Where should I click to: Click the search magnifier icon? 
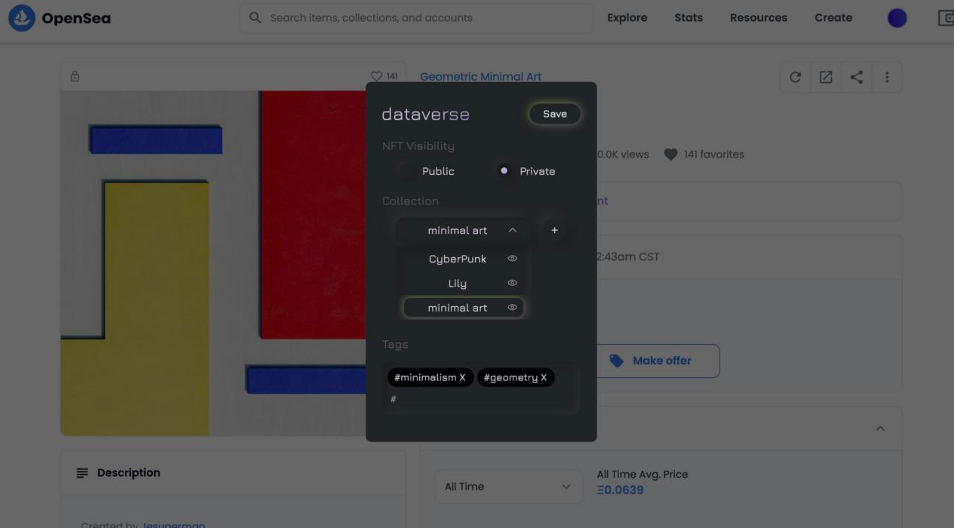point(256,18)
